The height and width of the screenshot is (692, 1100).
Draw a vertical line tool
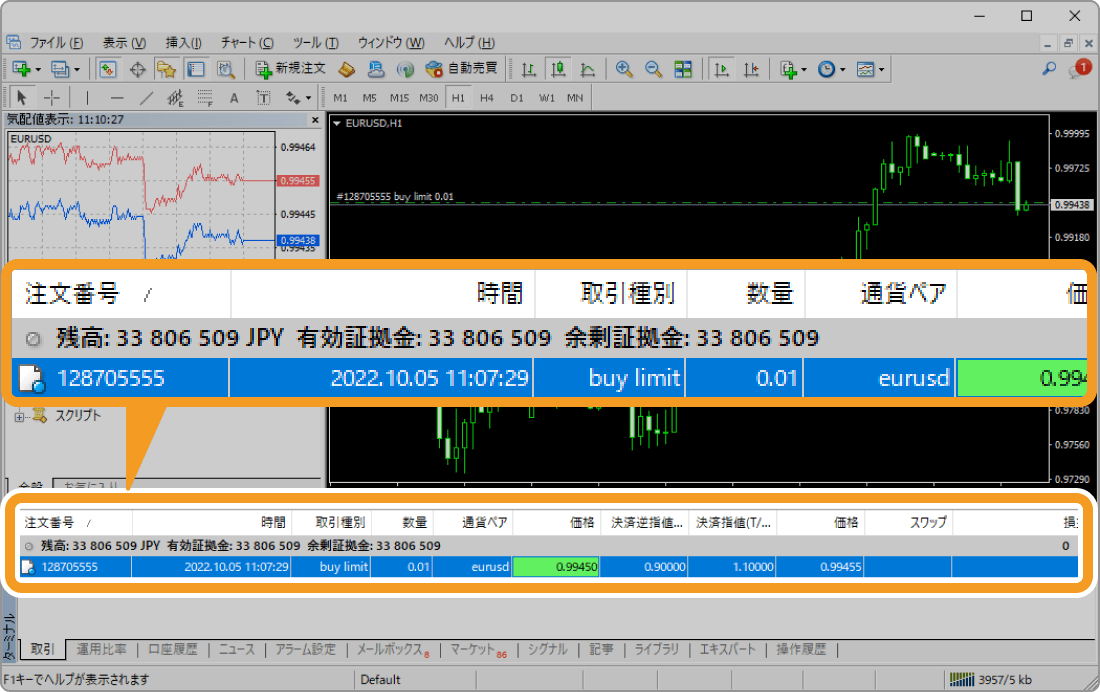point(87,98)
